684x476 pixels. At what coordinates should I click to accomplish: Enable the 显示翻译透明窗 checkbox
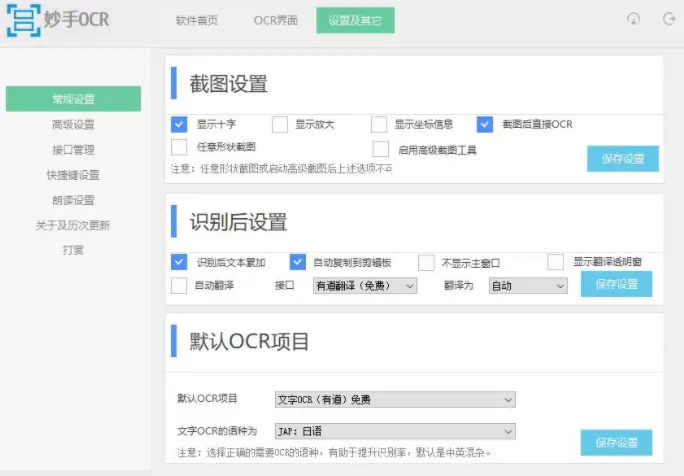555,262
